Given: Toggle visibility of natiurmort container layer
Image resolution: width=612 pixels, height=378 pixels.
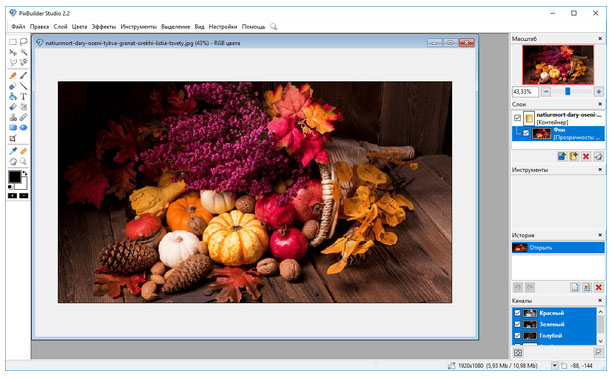Looking at the screenshot, I should (518, 118).
